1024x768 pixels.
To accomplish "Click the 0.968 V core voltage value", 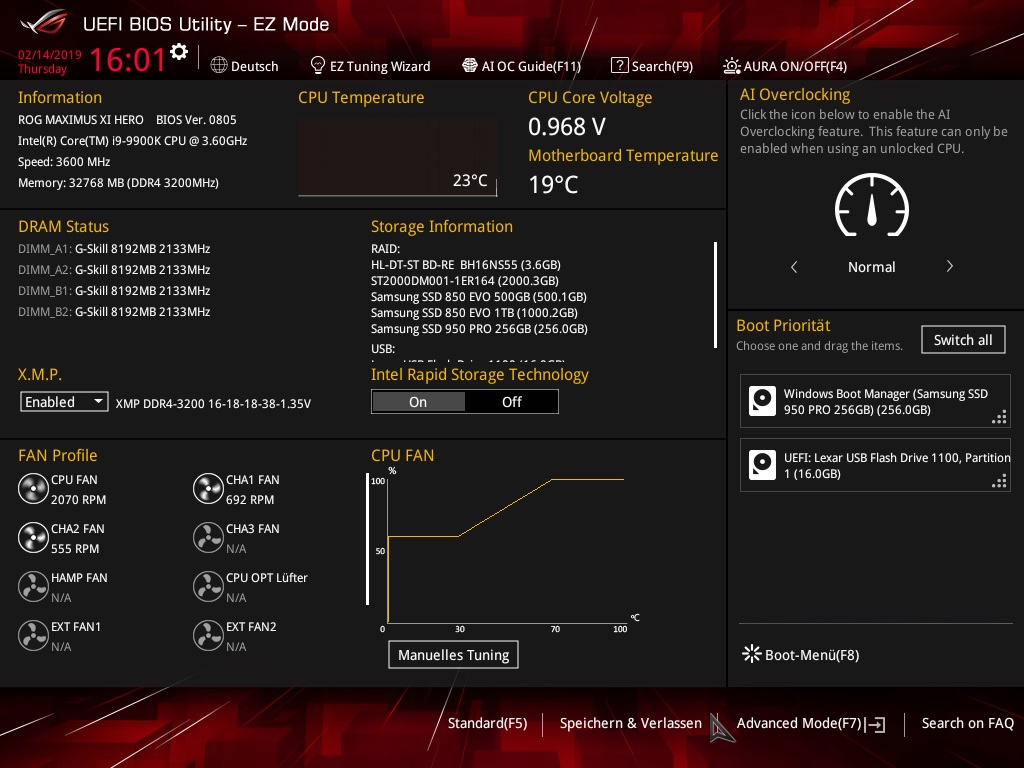I will tap(567, 127).
